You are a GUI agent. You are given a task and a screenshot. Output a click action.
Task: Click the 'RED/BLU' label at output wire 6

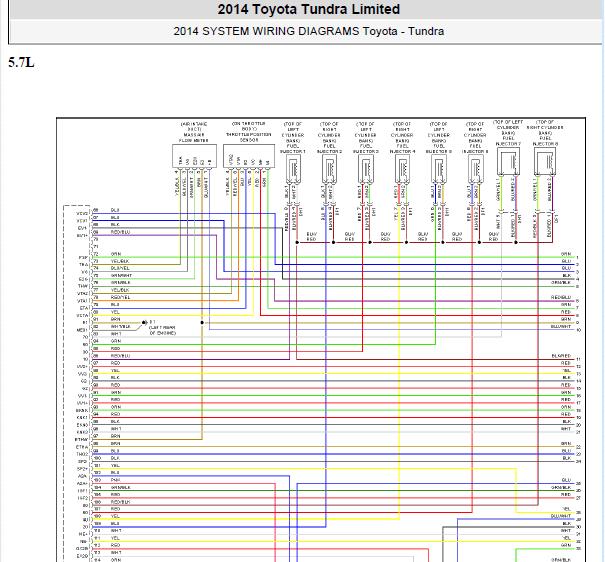coord(561,297)
